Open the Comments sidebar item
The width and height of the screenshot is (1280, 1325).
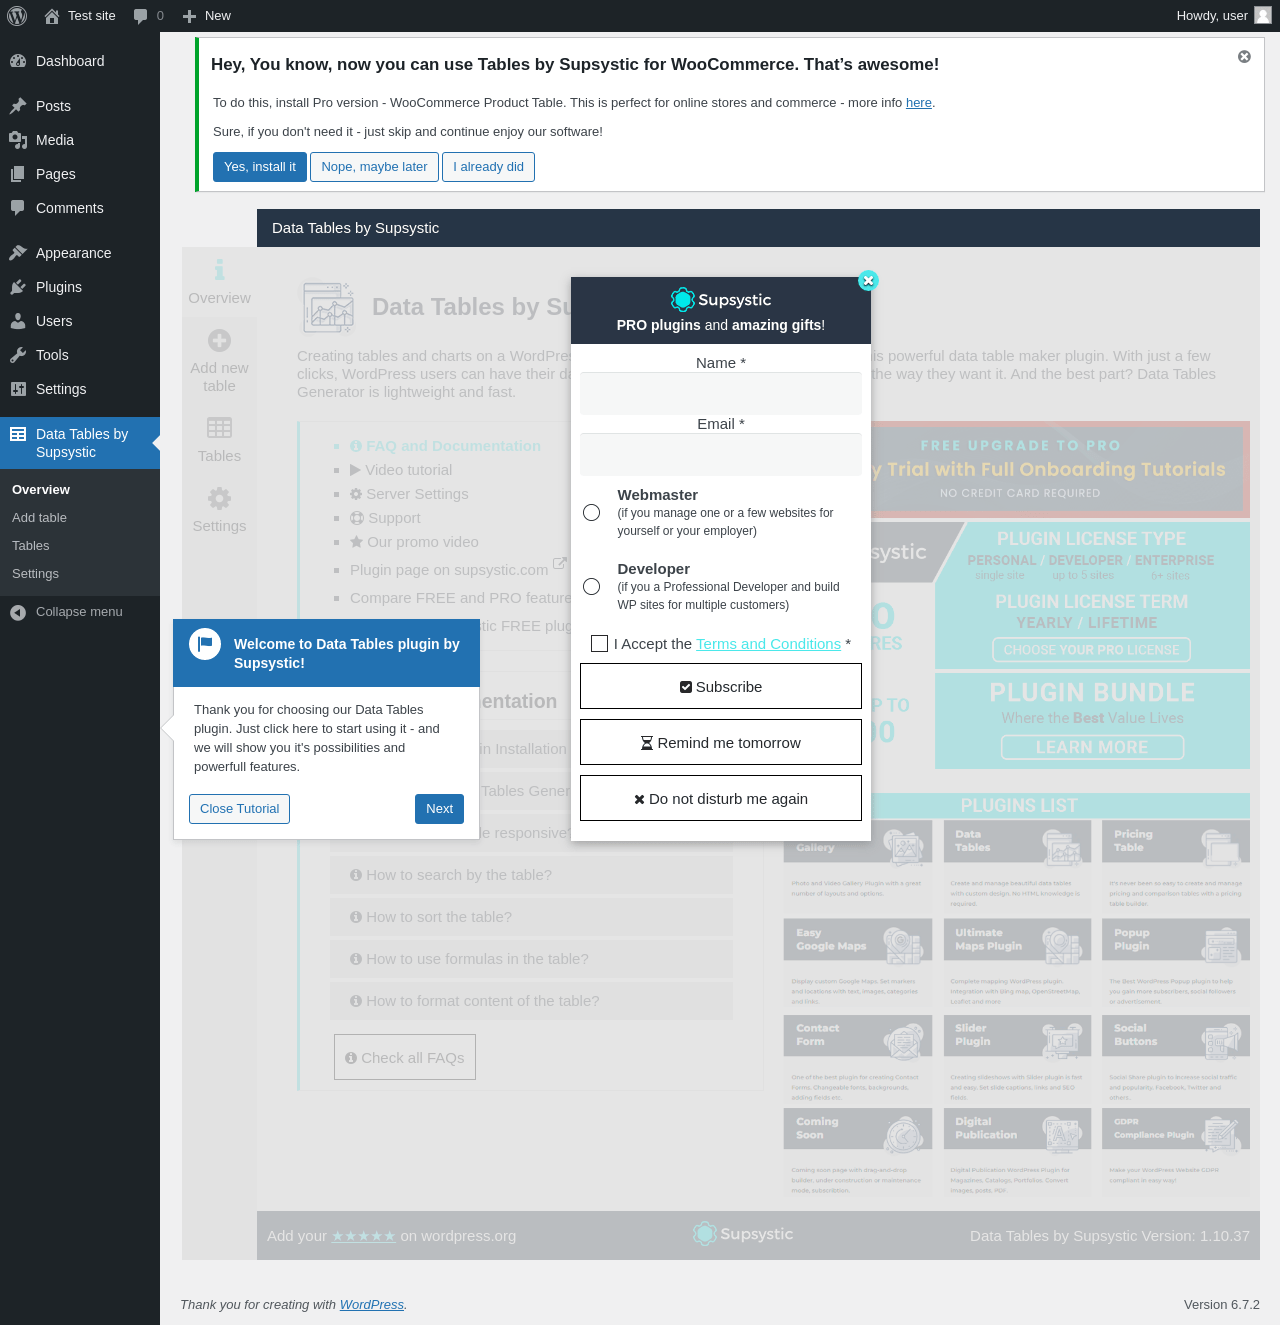click(80, 208)
